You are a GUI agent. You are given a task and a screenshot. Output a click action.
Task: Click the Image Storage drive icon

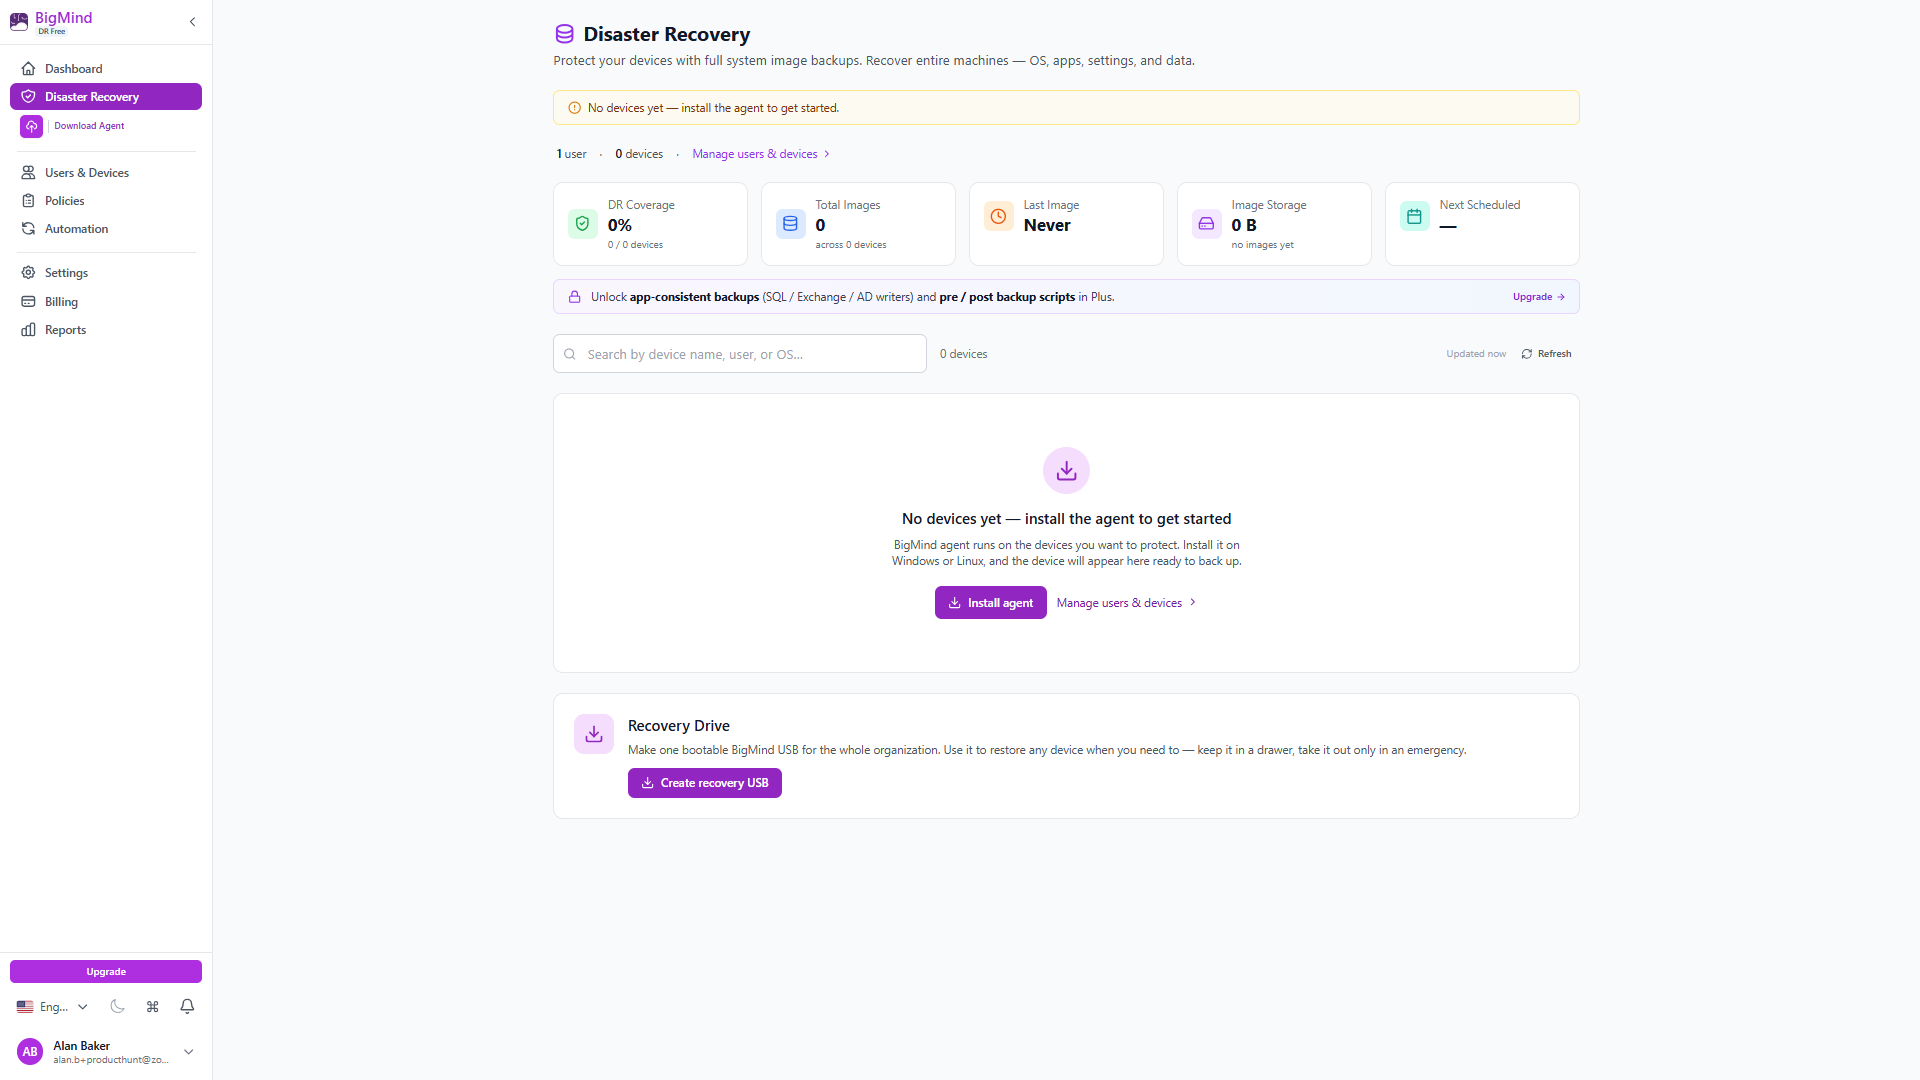click(x=1207, y=224)
